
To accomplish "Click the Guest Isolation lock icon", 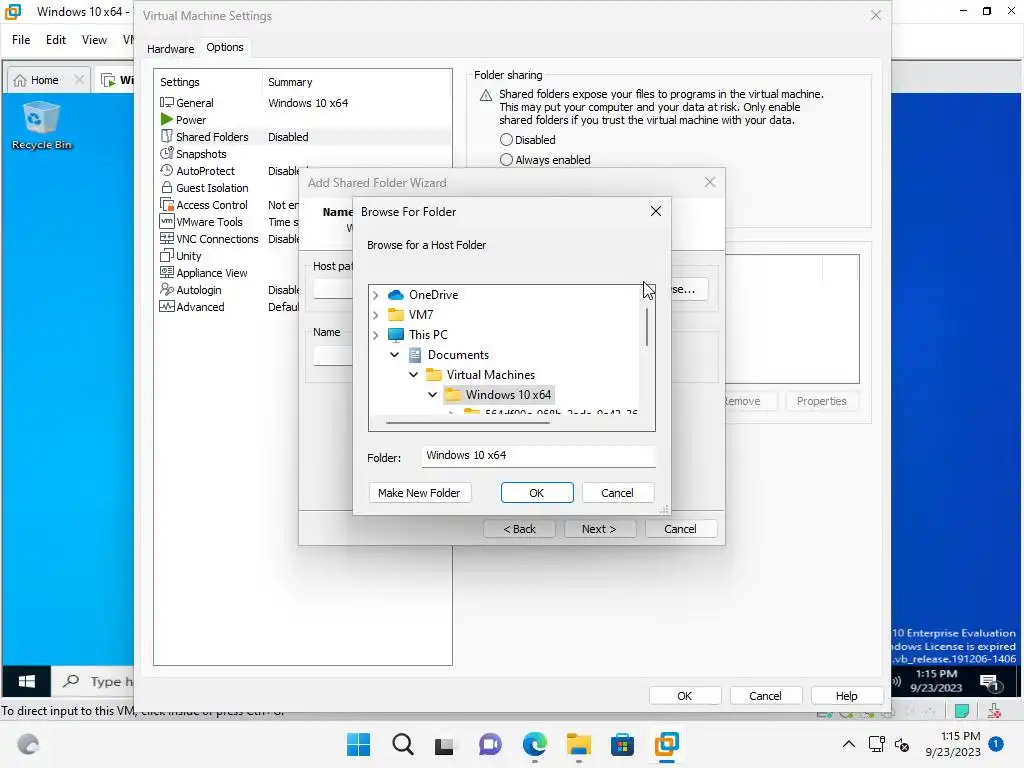I will (x=167, y=187).
